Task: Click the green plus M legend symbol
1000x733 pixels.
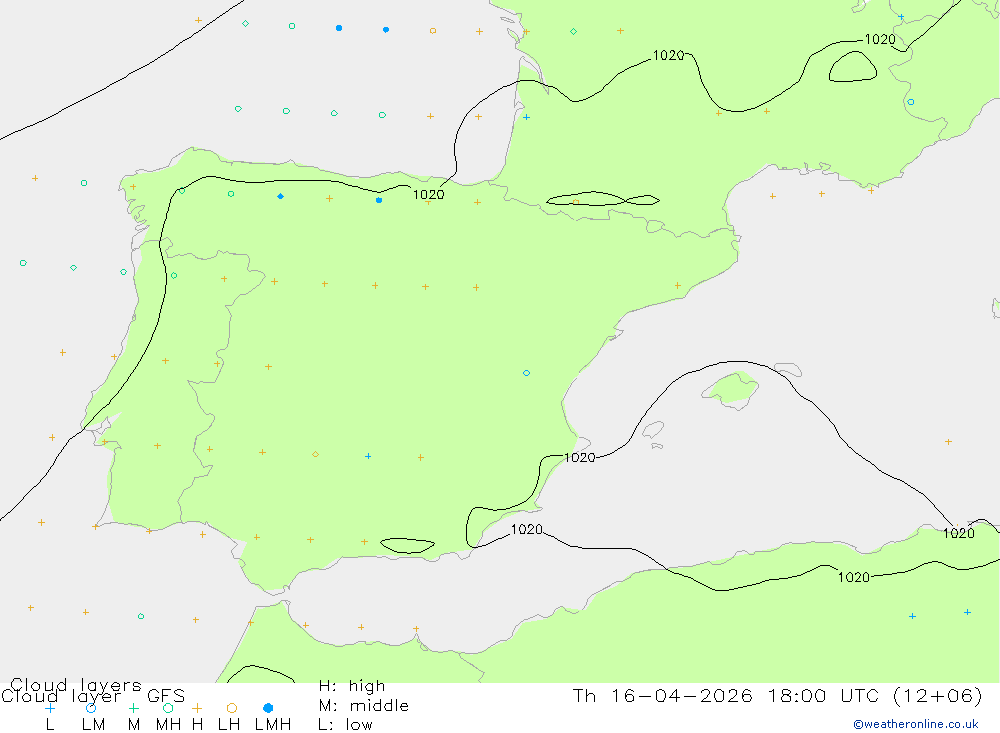Action: click(133, 708)
